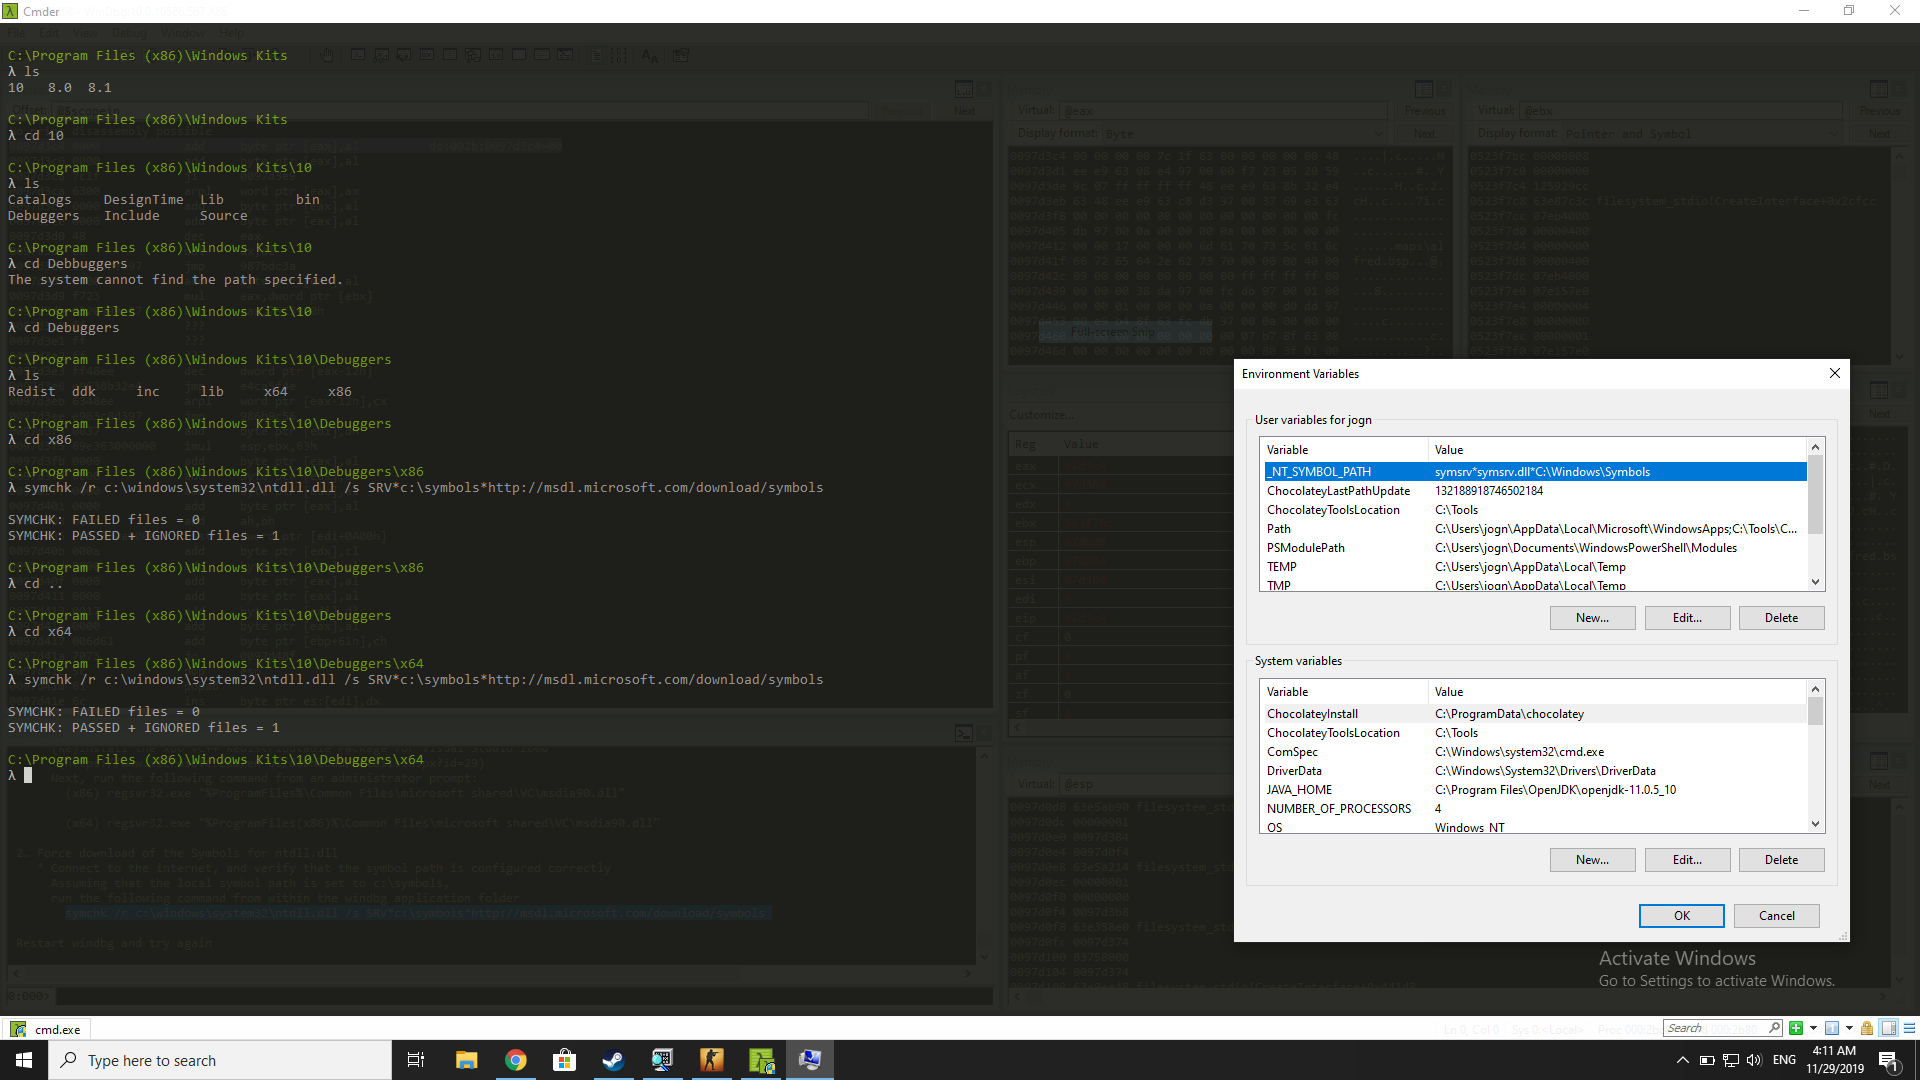Create a new console with the green plus icon

(x=1797, y=1028)
